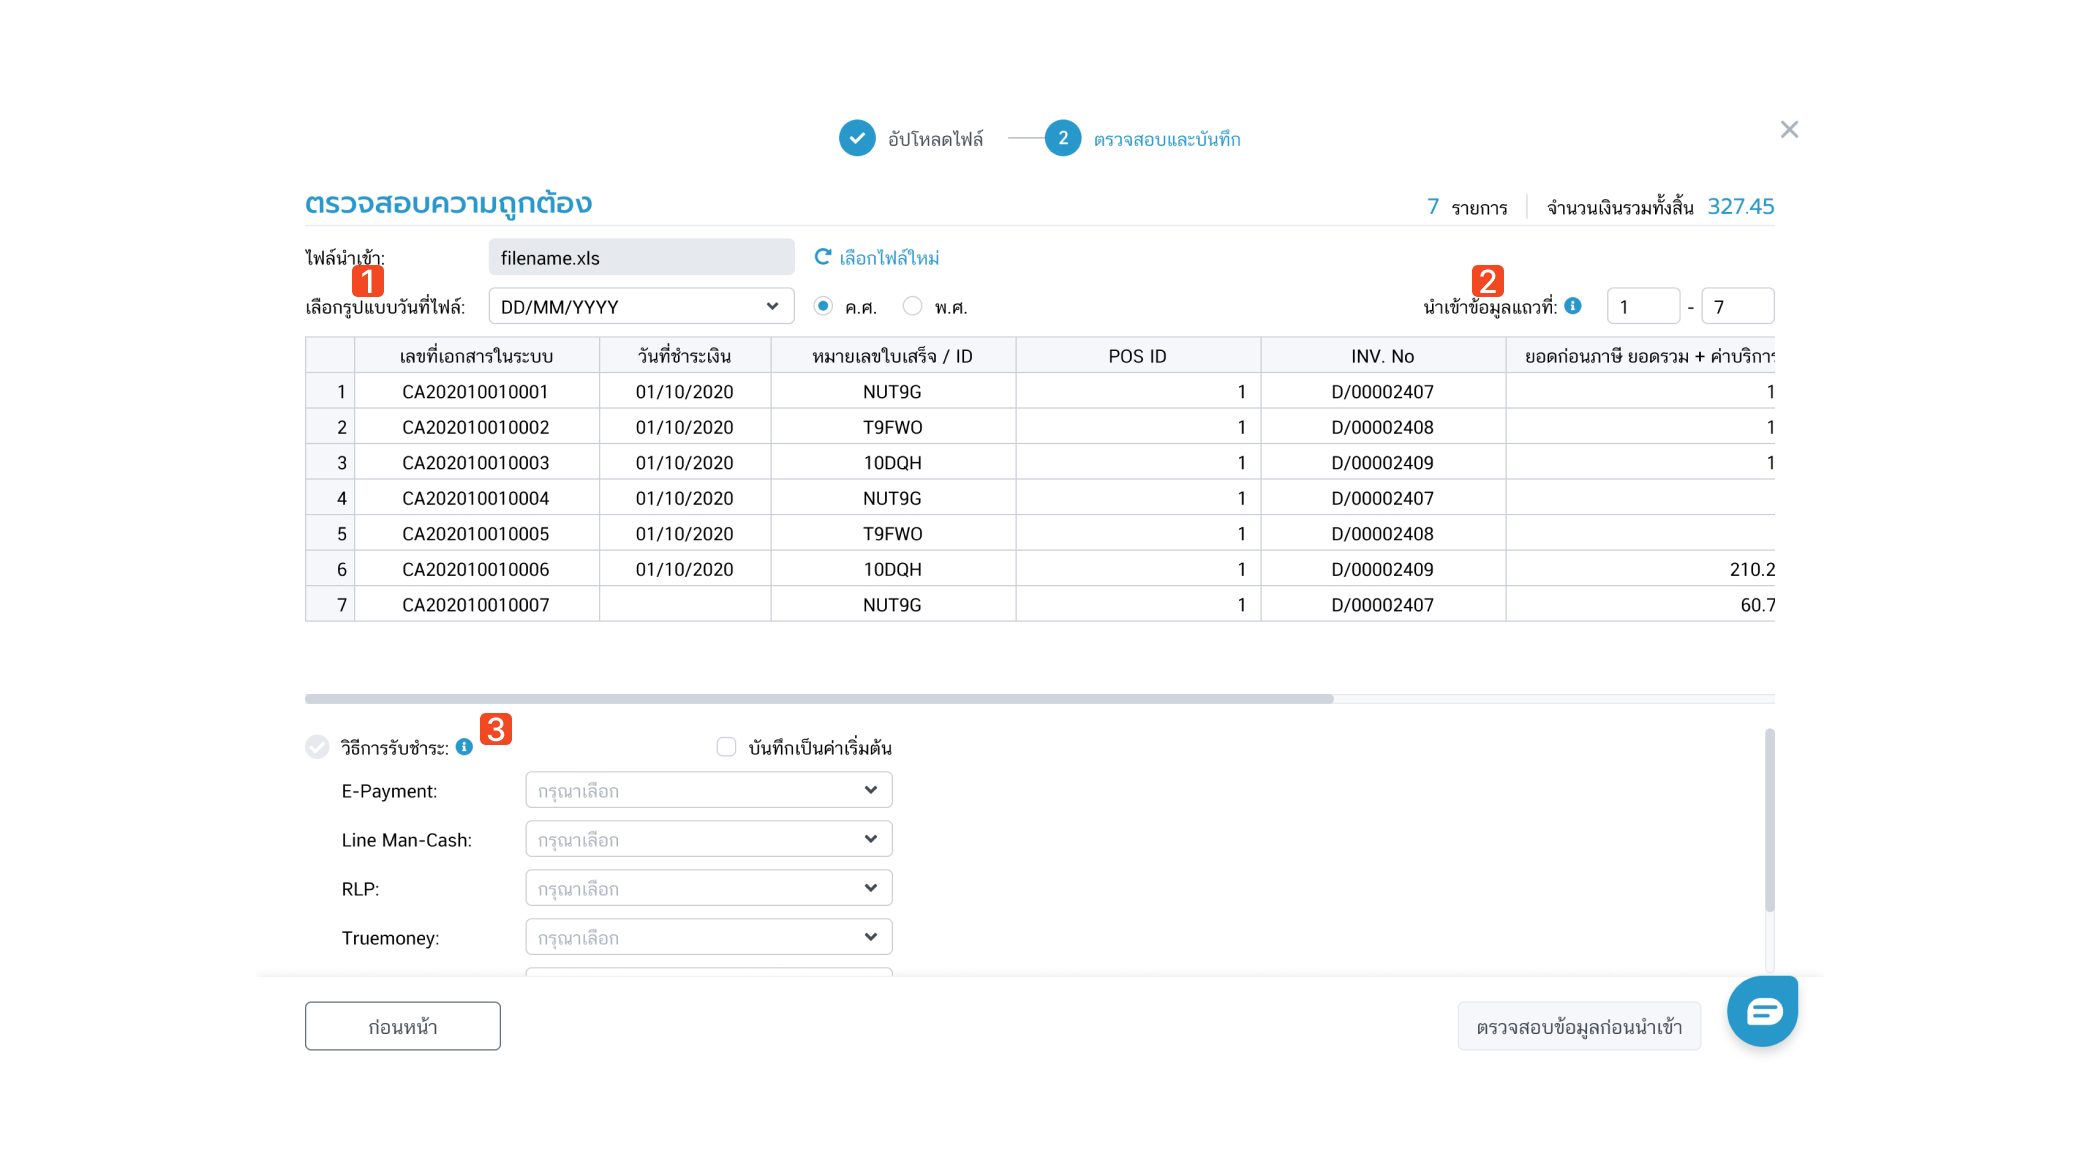Click the completed checkmark step icon
The image size is (2080, 1169).
click(857, 138)
